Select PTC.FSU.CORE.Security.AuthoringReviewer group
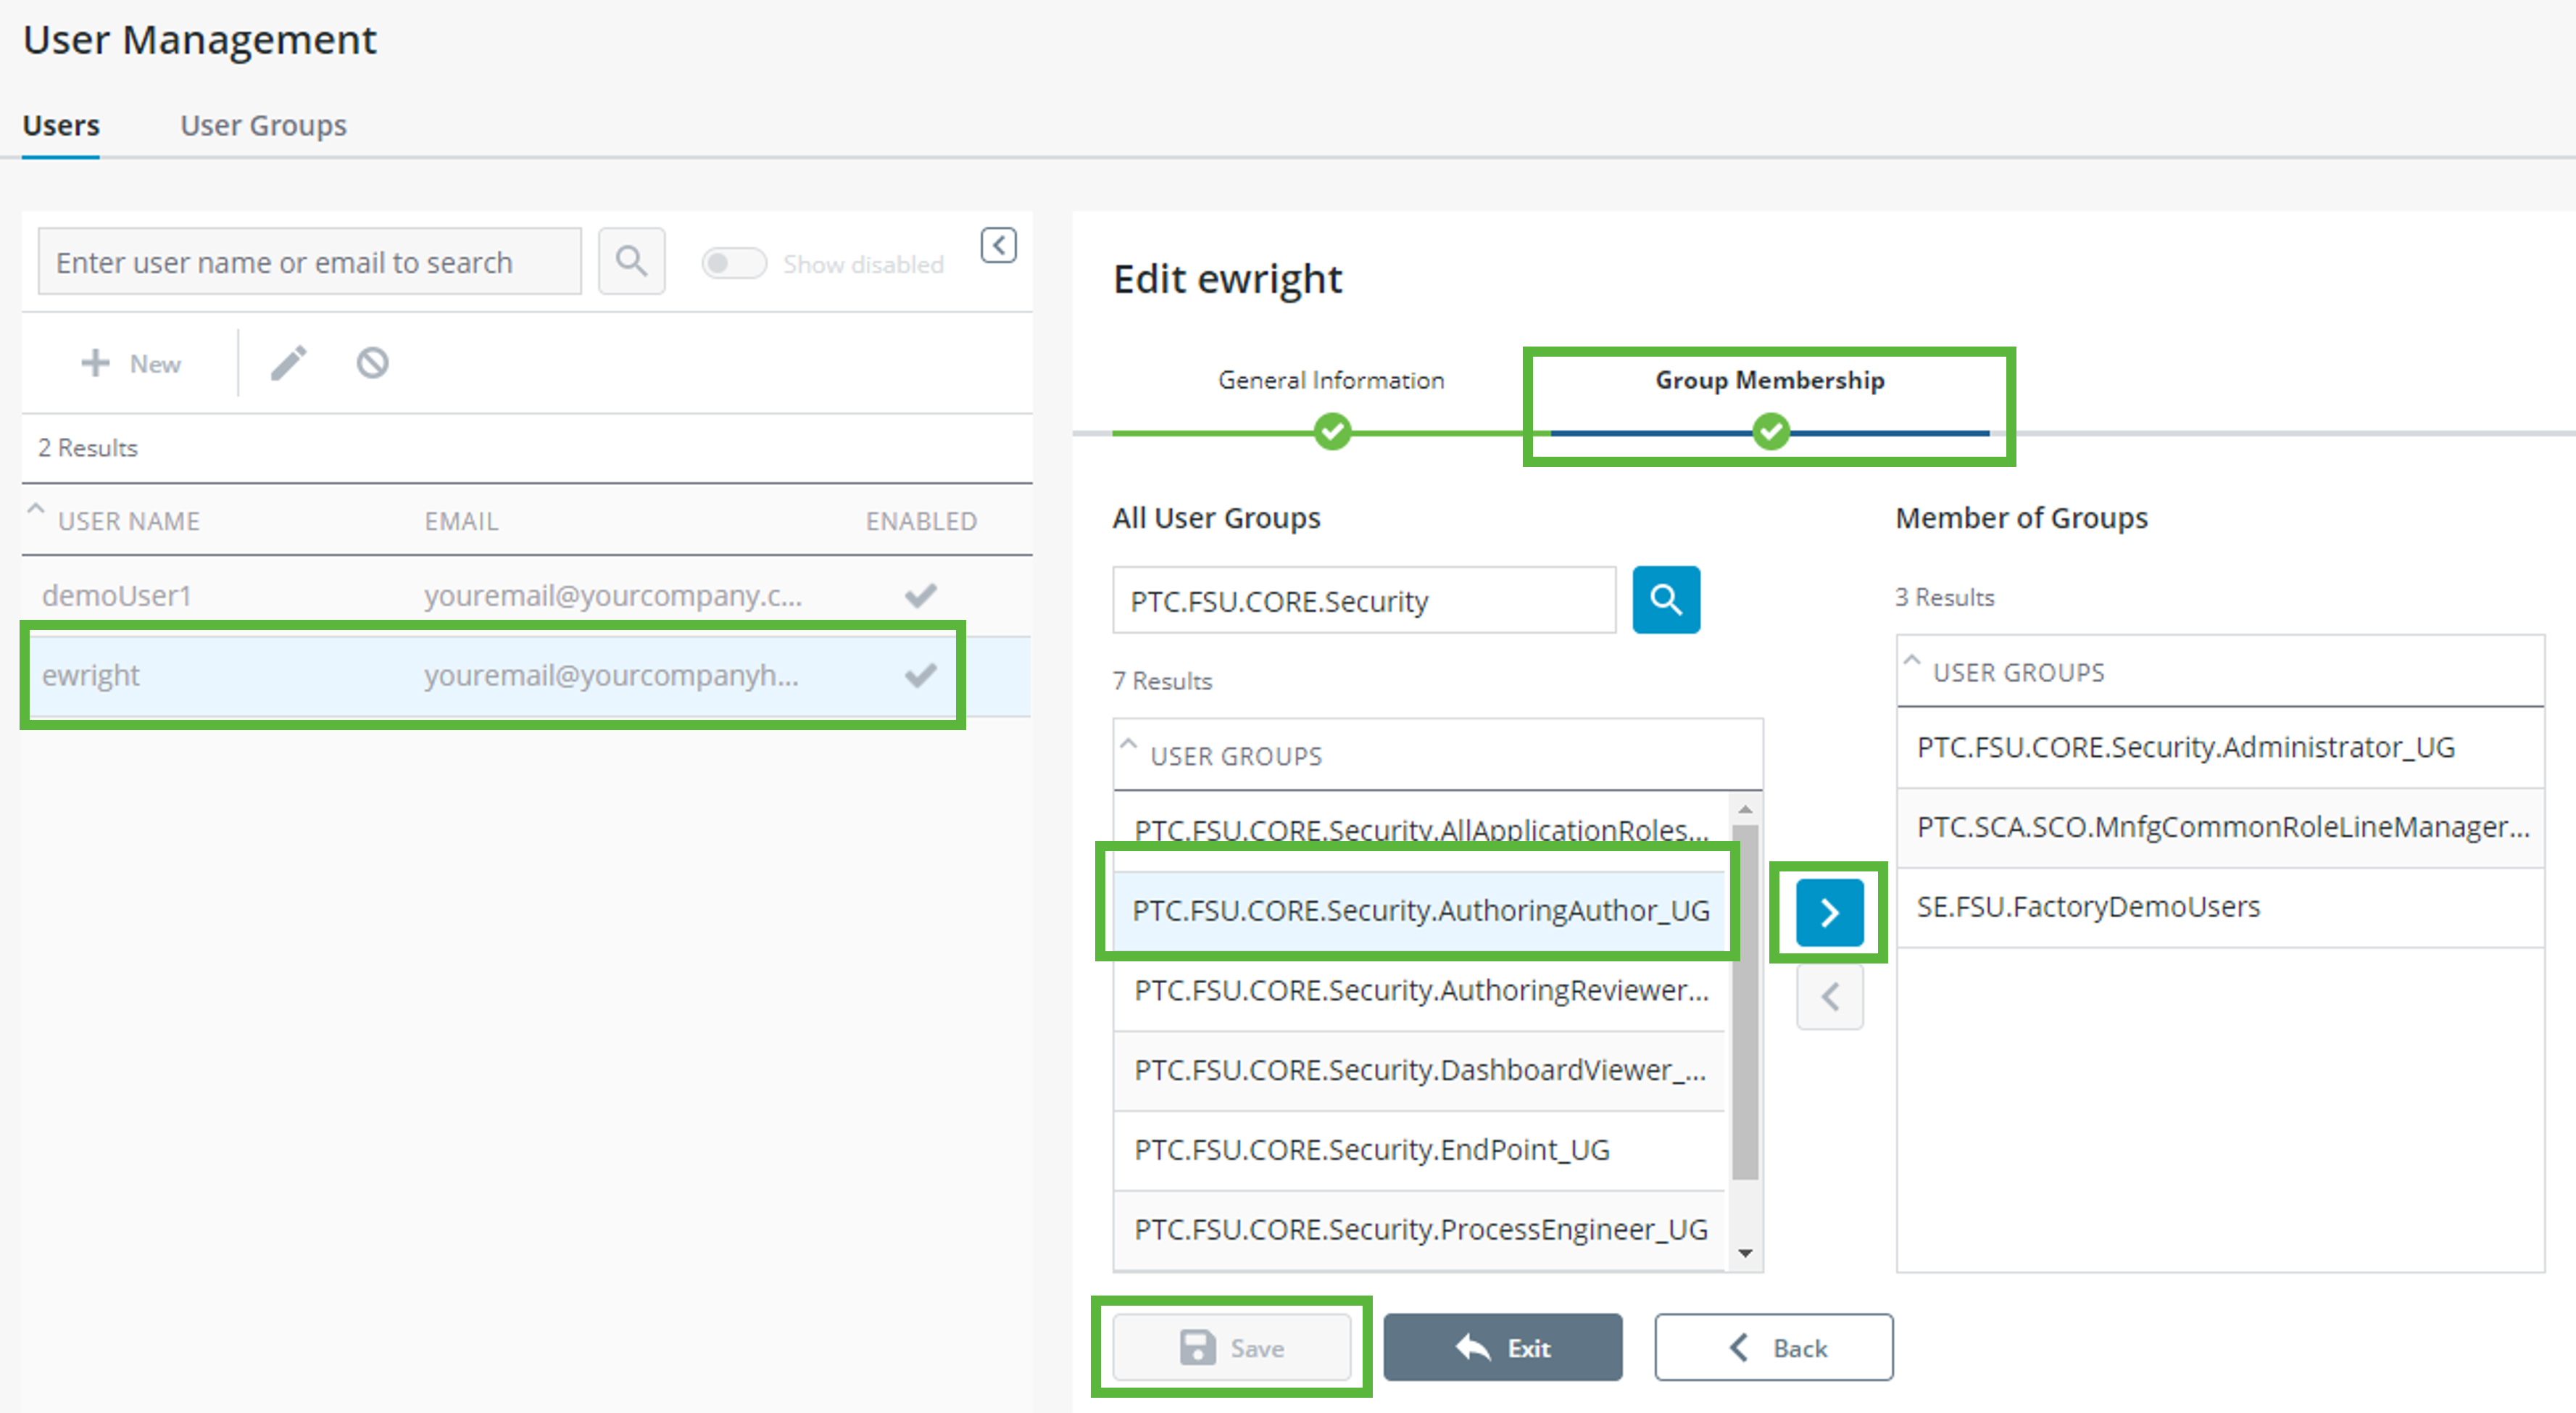 tap(1419, 991)
